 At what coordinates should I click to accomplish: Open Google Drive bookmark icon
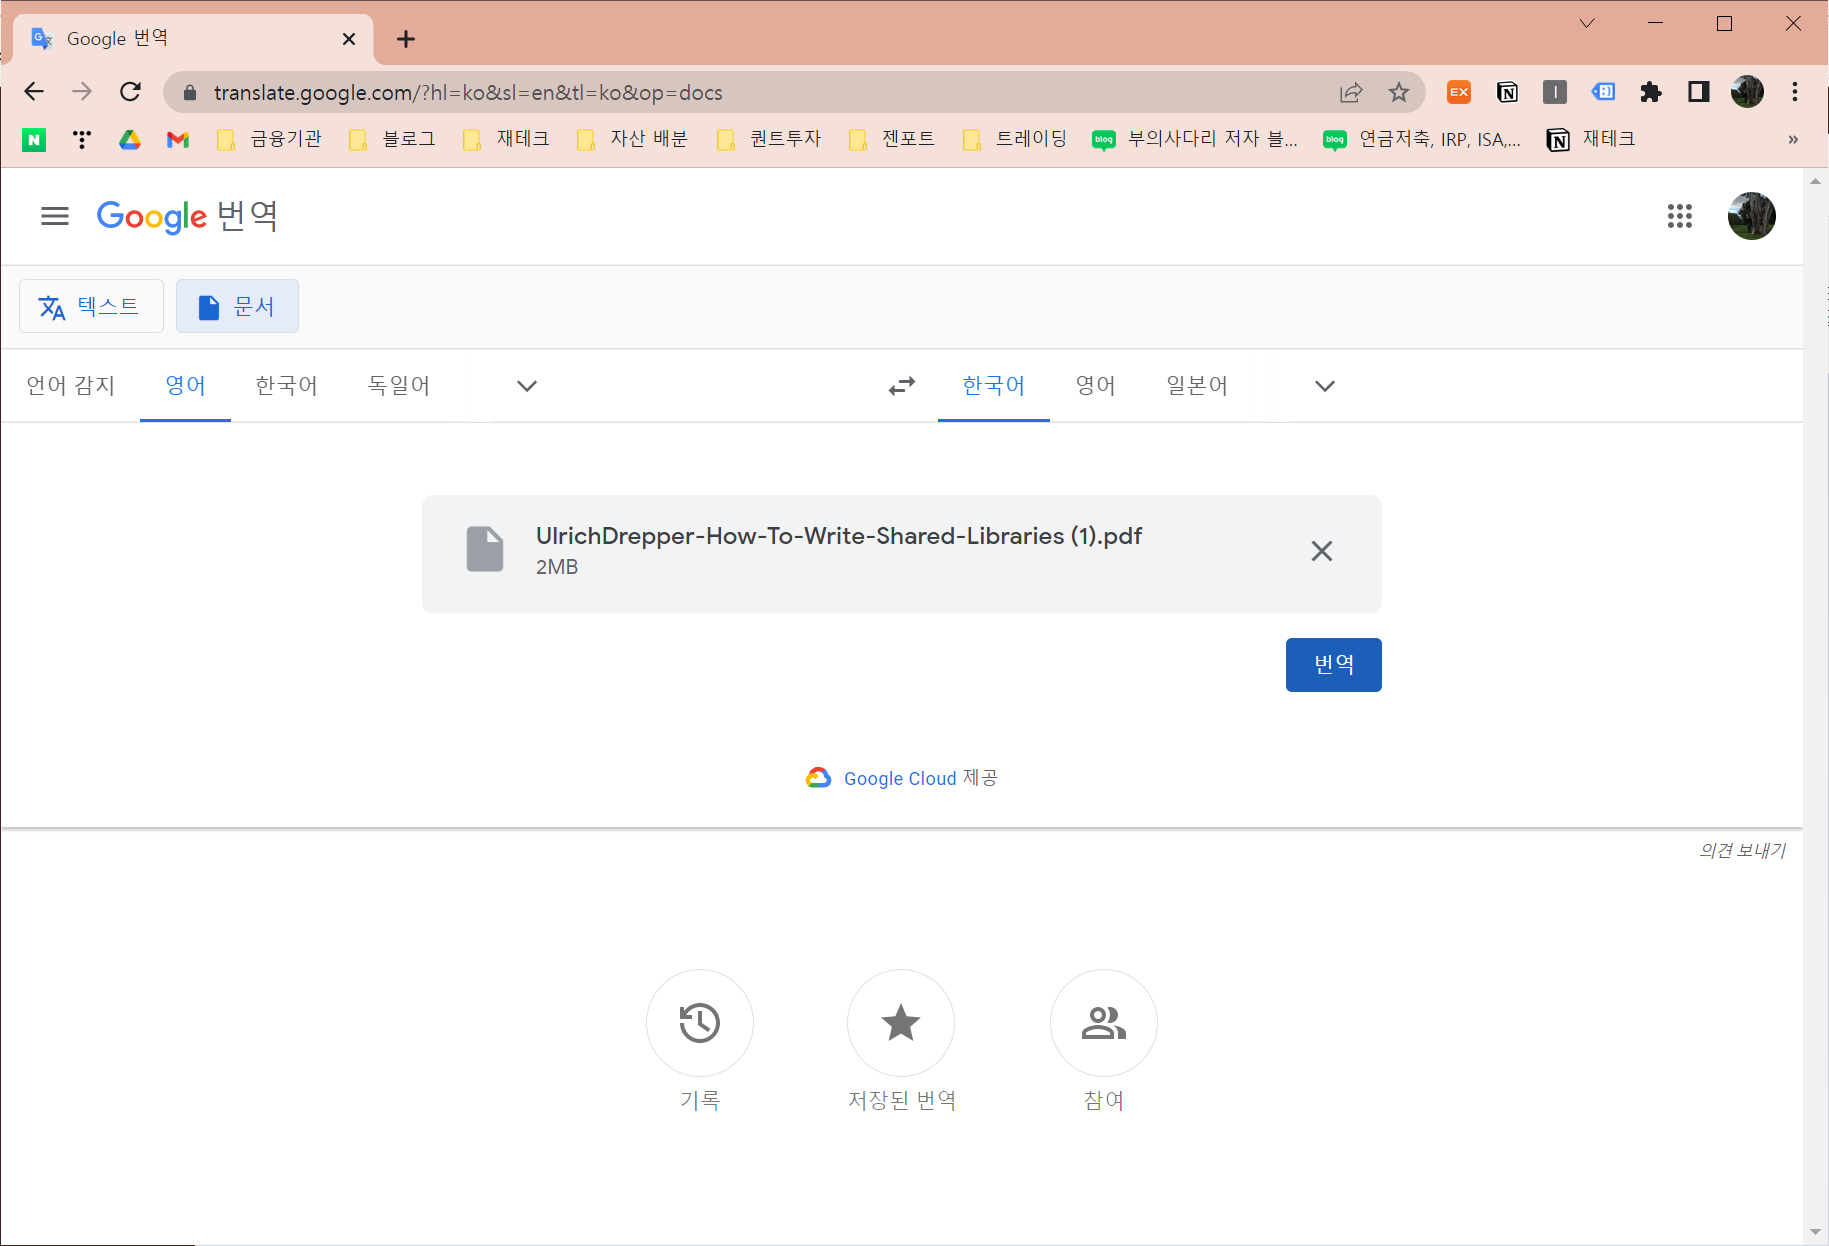click(x=130, y=140)
